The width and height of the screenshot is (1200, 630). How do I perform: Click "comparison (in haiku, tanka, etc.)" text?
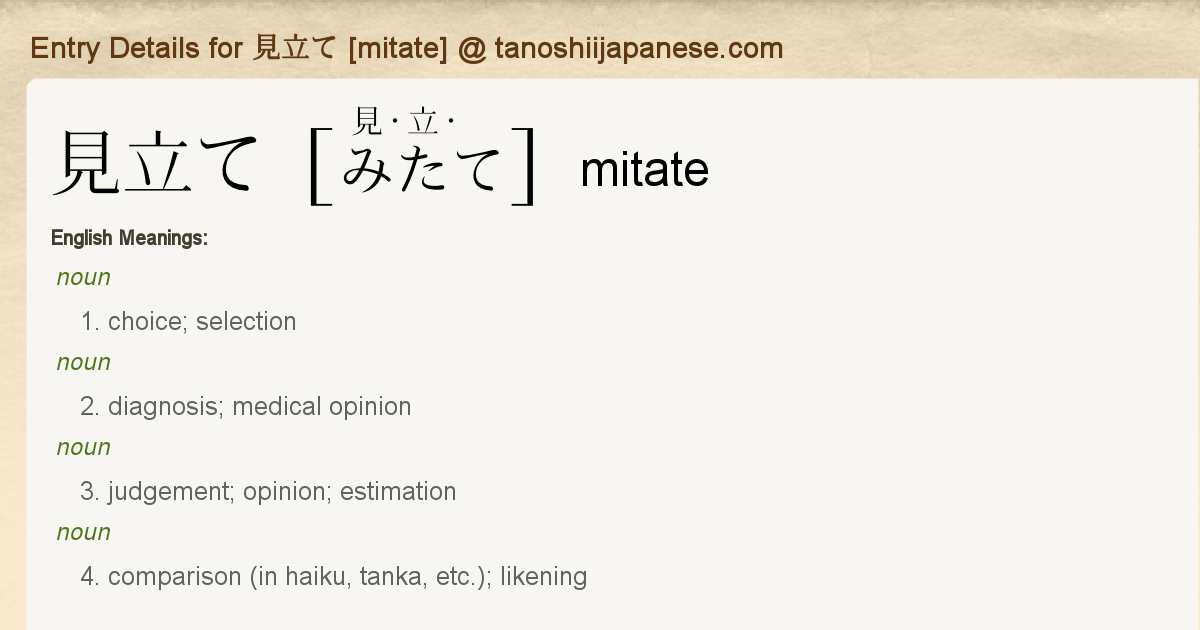pos(297,577)
